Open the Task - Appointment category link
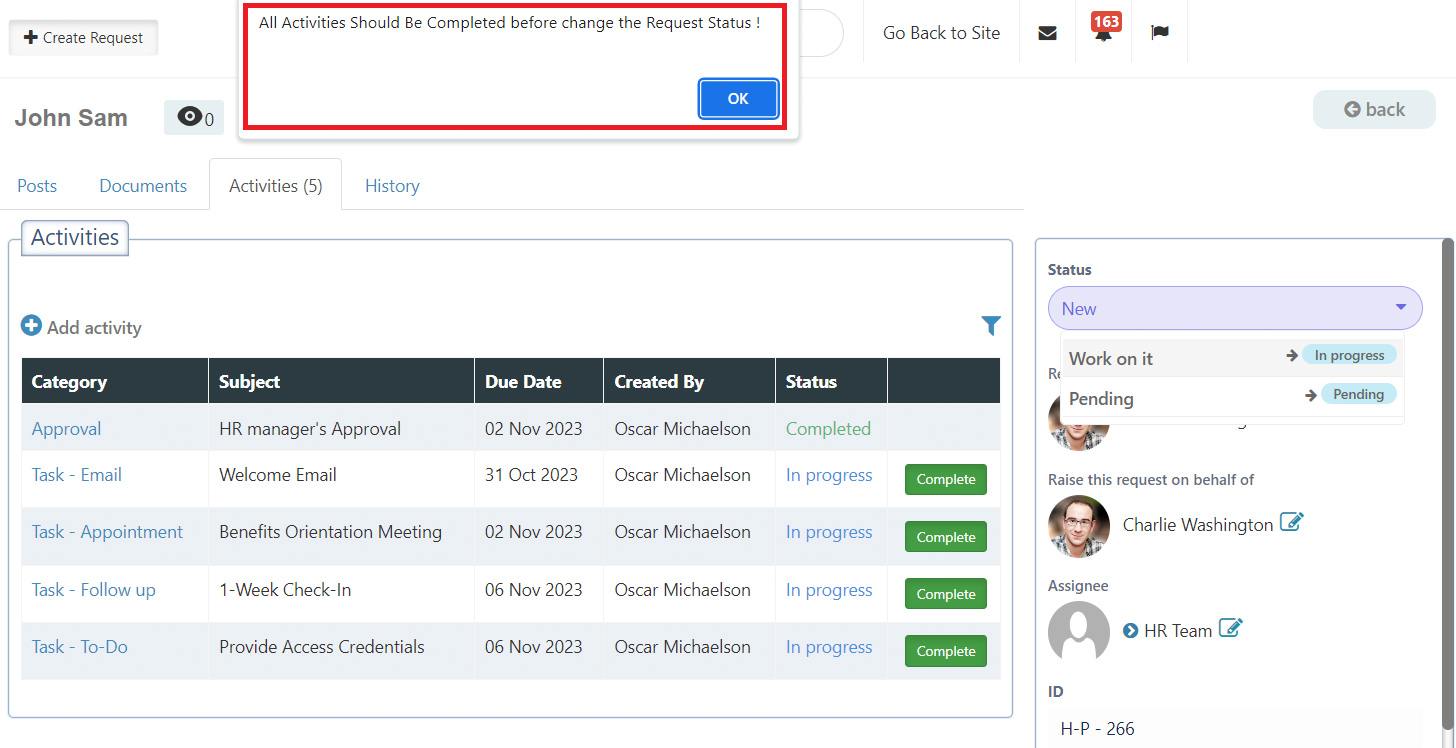 pos(107,532)
